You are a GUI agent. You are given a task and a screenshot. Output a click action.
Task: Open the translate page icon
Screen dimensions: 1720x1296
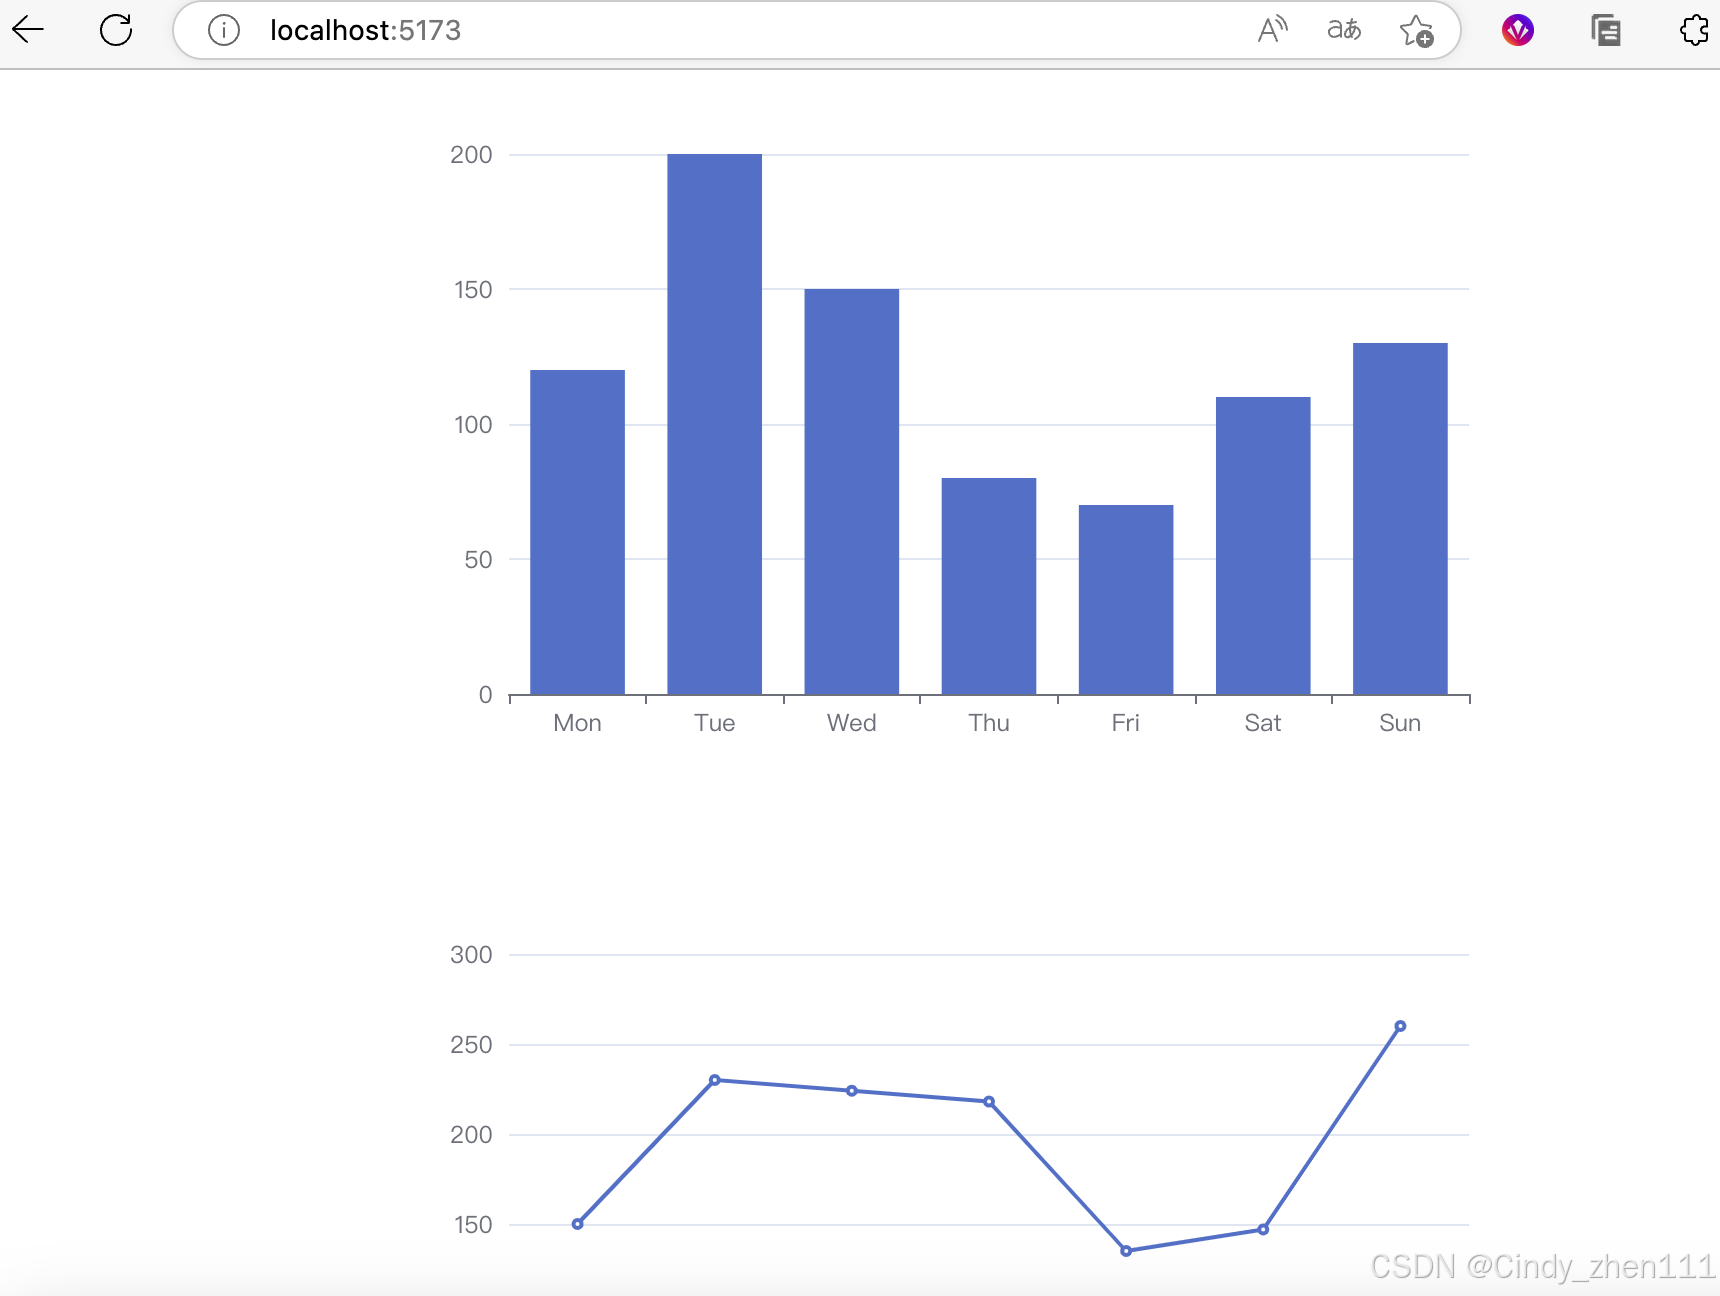(x=1344, y=30)
